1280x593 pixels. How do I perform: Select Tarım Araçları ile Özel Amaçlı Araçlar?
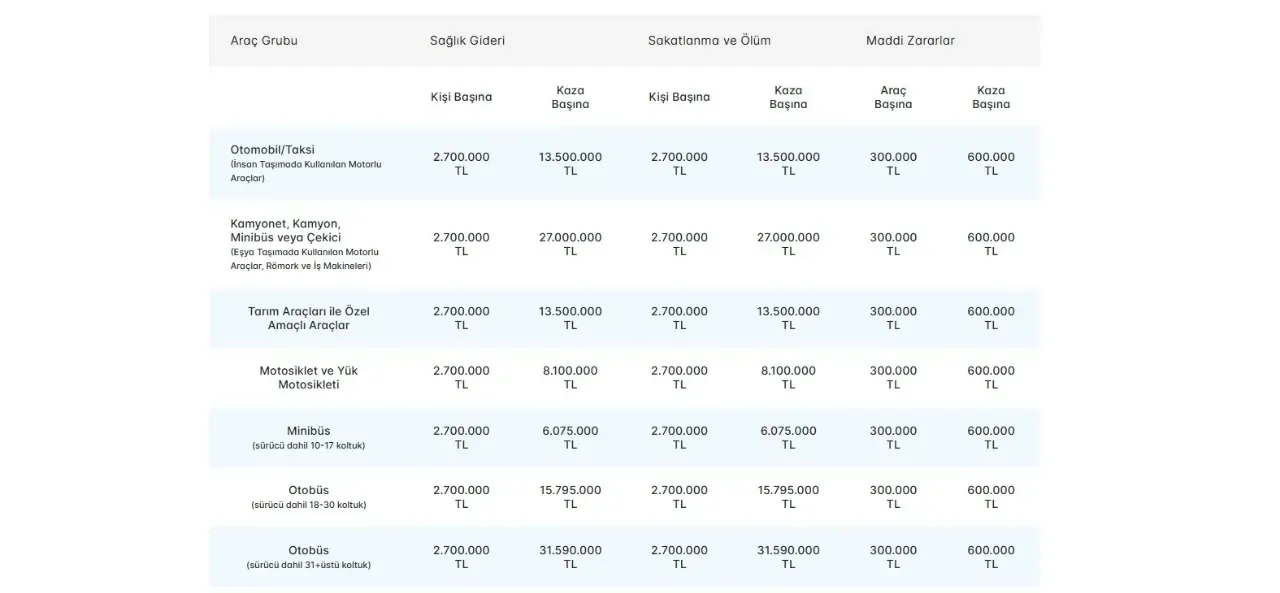pyautogui.click(x=308, y=318)
